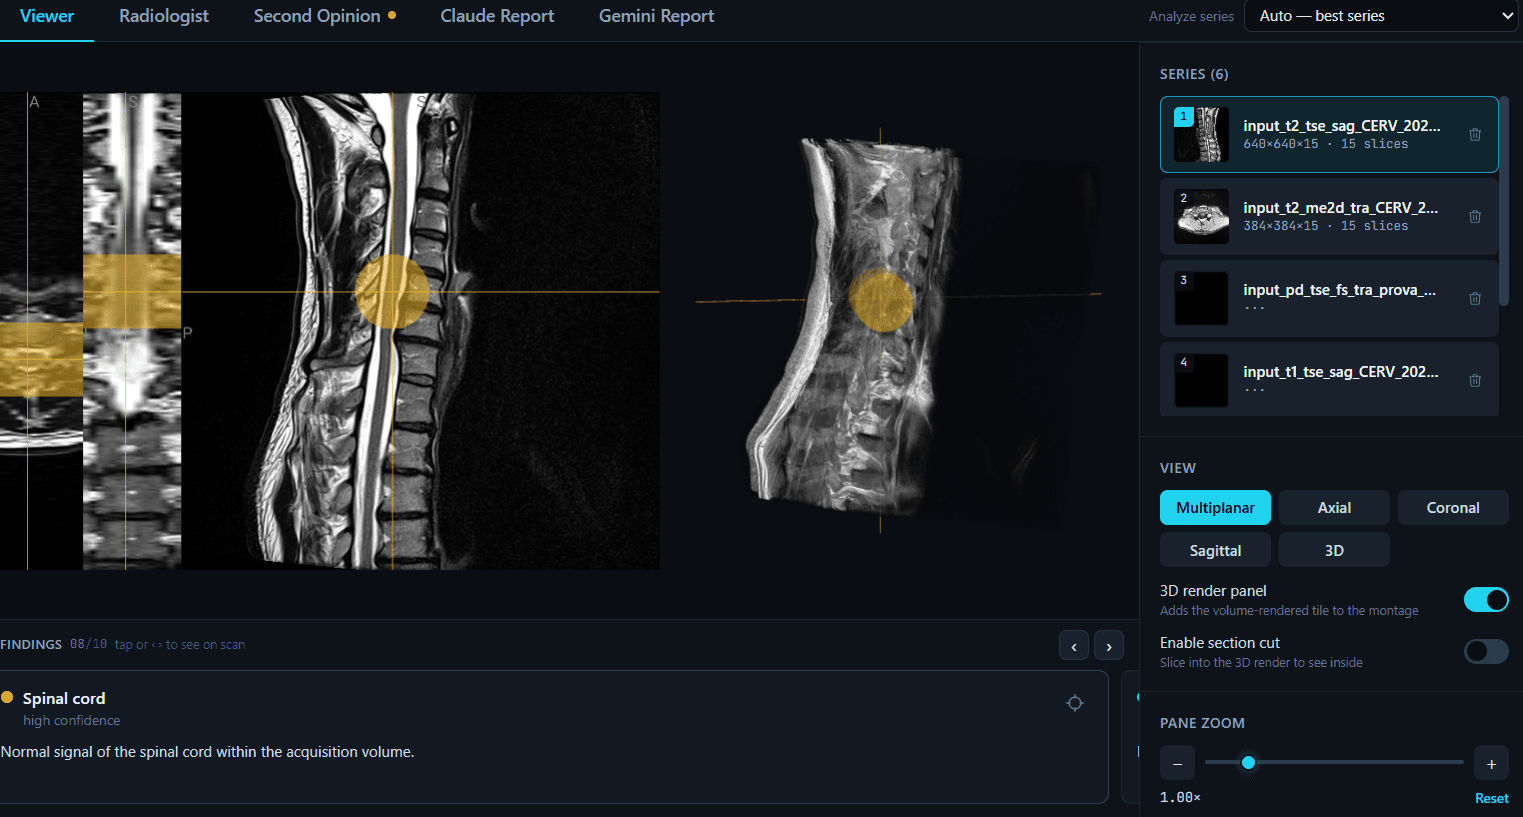This screenshot has height=817, width=1523.
Task: Toggle the 3D render panel switch
Action: click(1486, 599)
